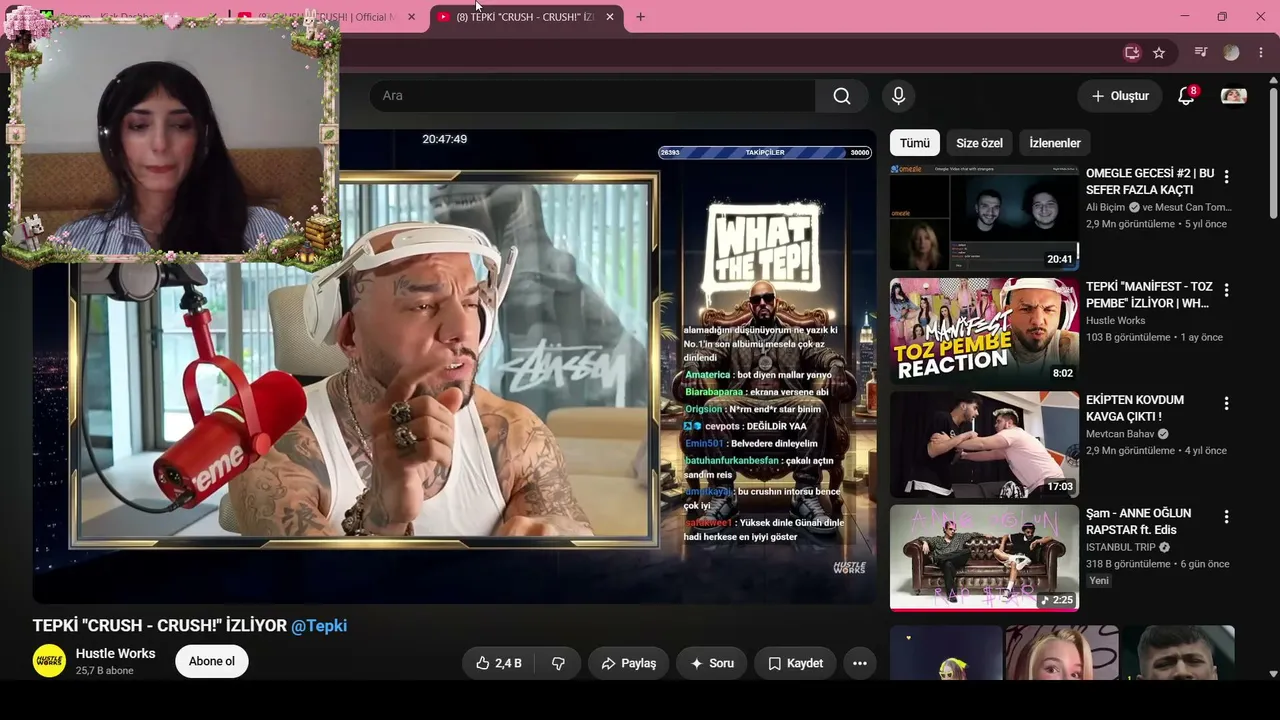This screenshot has height=720, width=1280.
Task: Select the İzlenenler filter chip
Action: (1055, 143)
